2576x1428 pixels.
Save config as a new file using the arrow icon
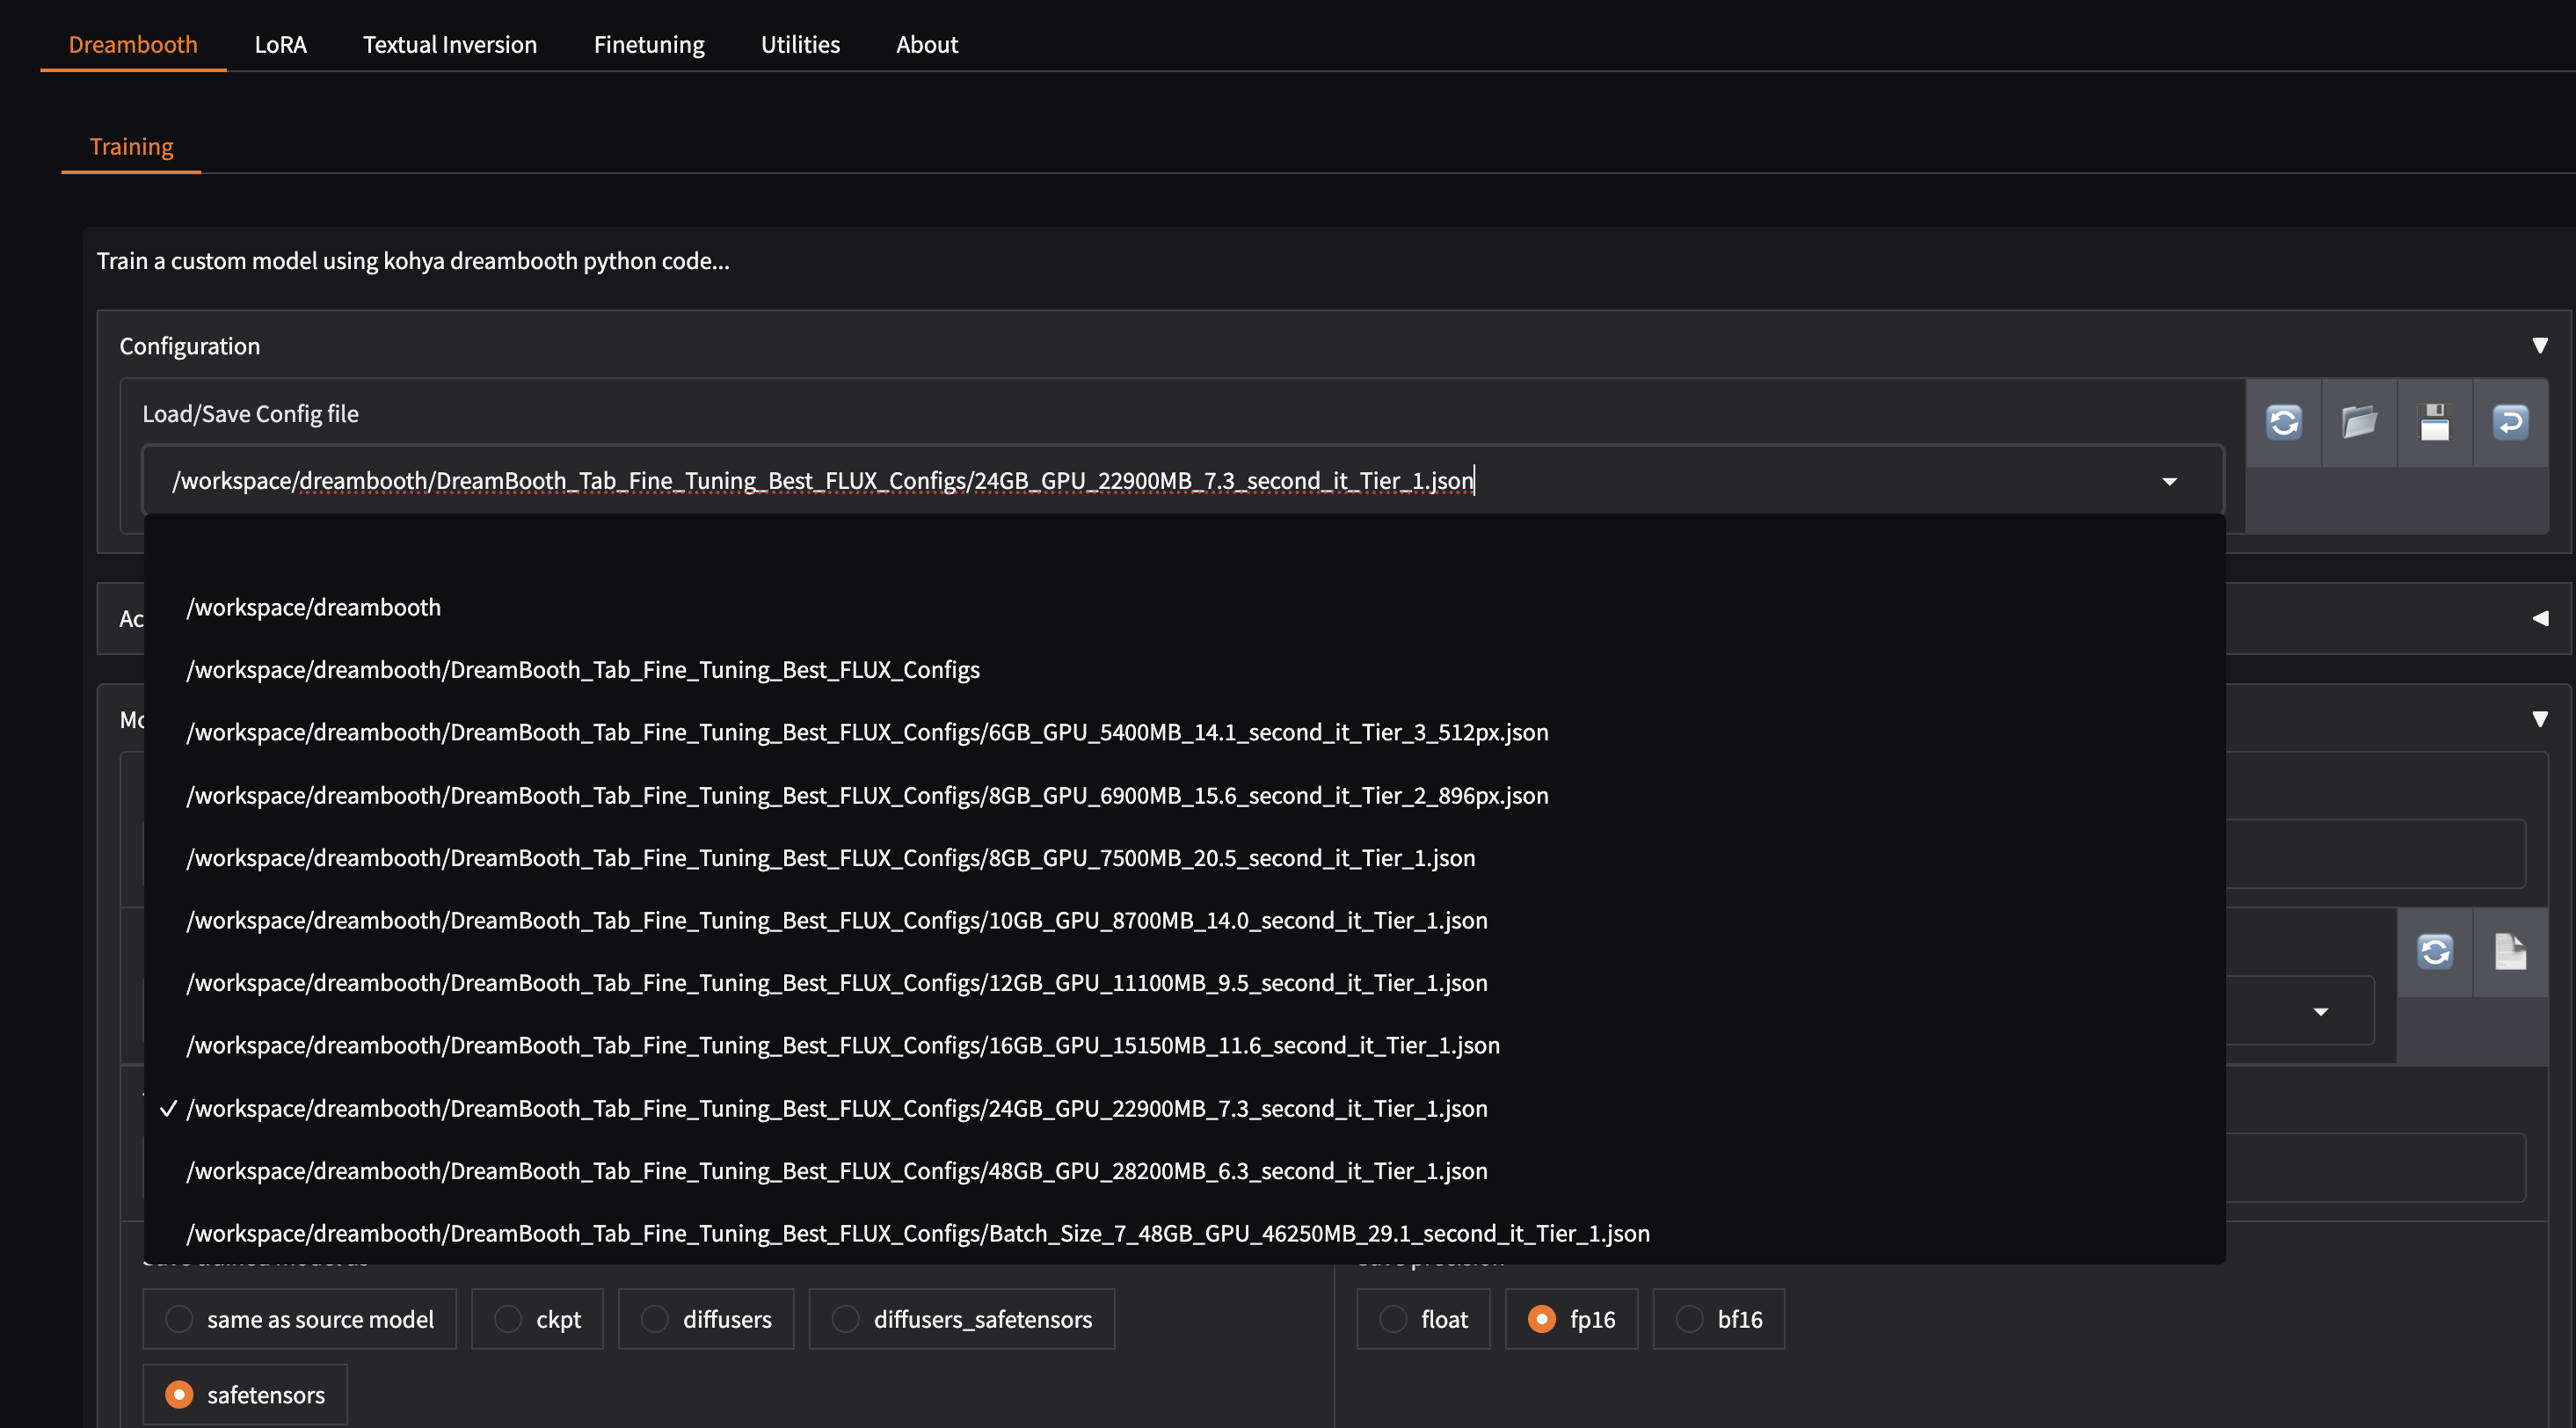pos(2511,422)
